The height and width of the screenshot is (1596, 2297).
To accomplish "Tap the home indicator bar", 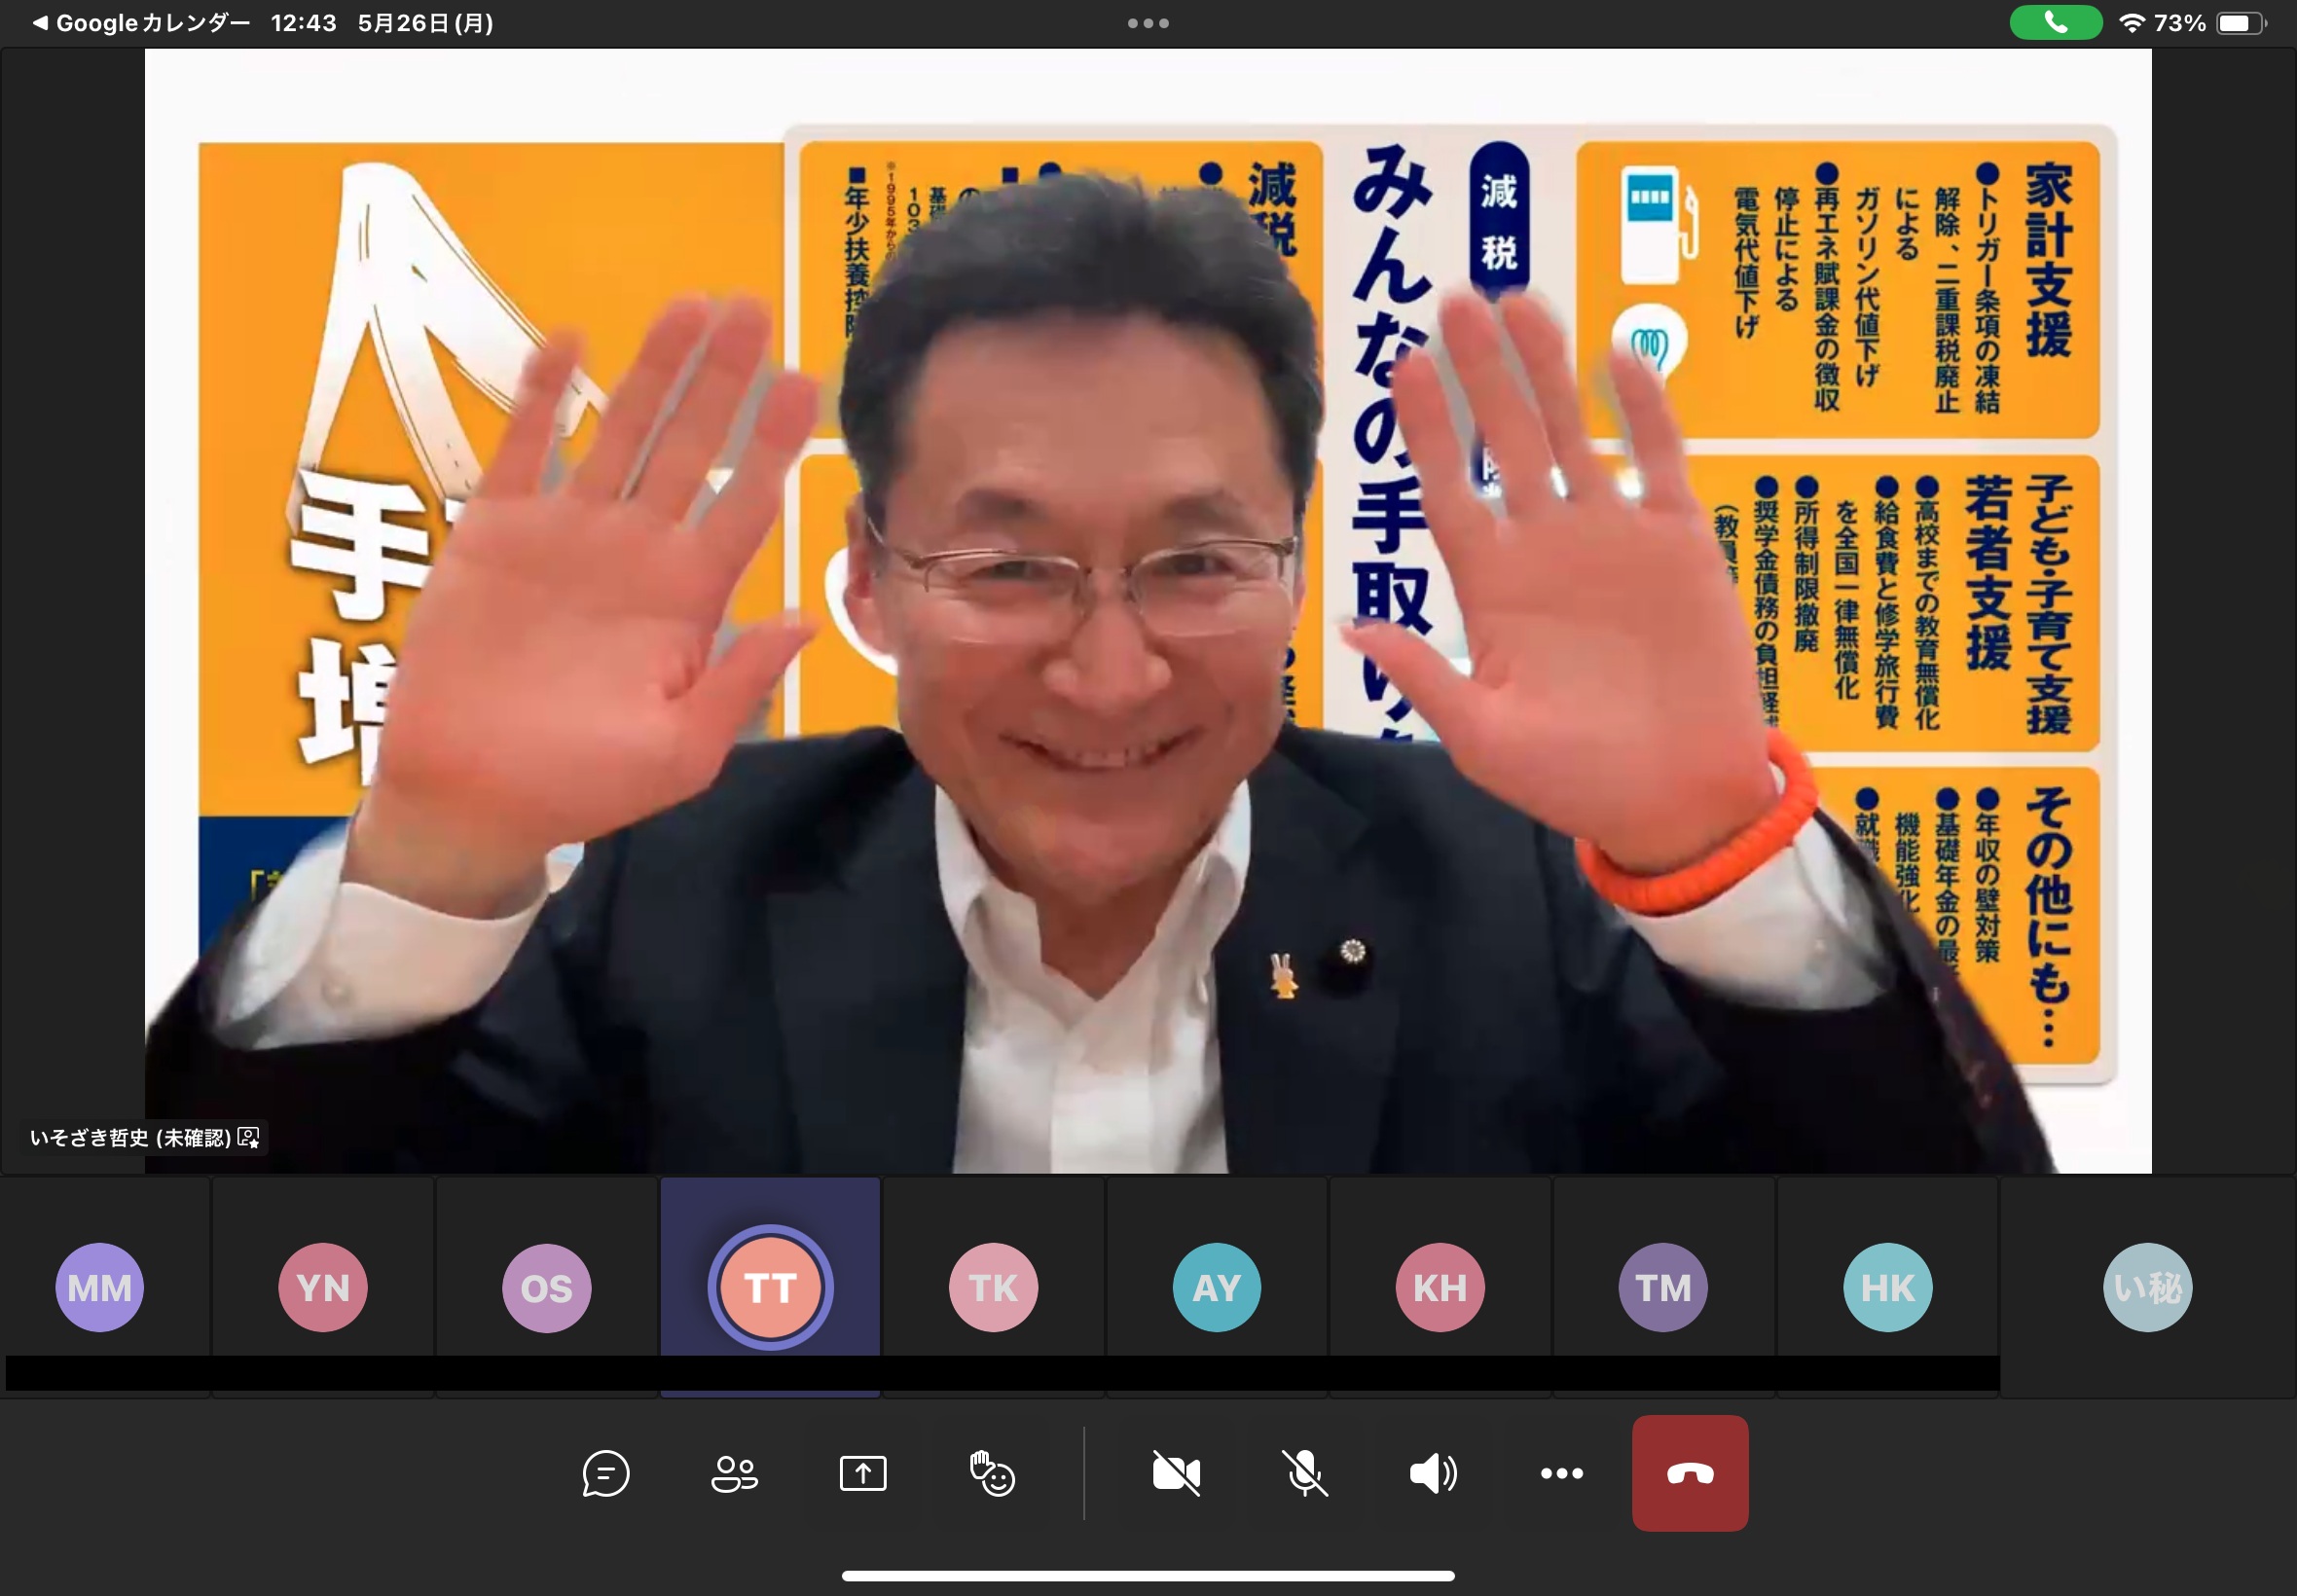I will point(1148,1576).
